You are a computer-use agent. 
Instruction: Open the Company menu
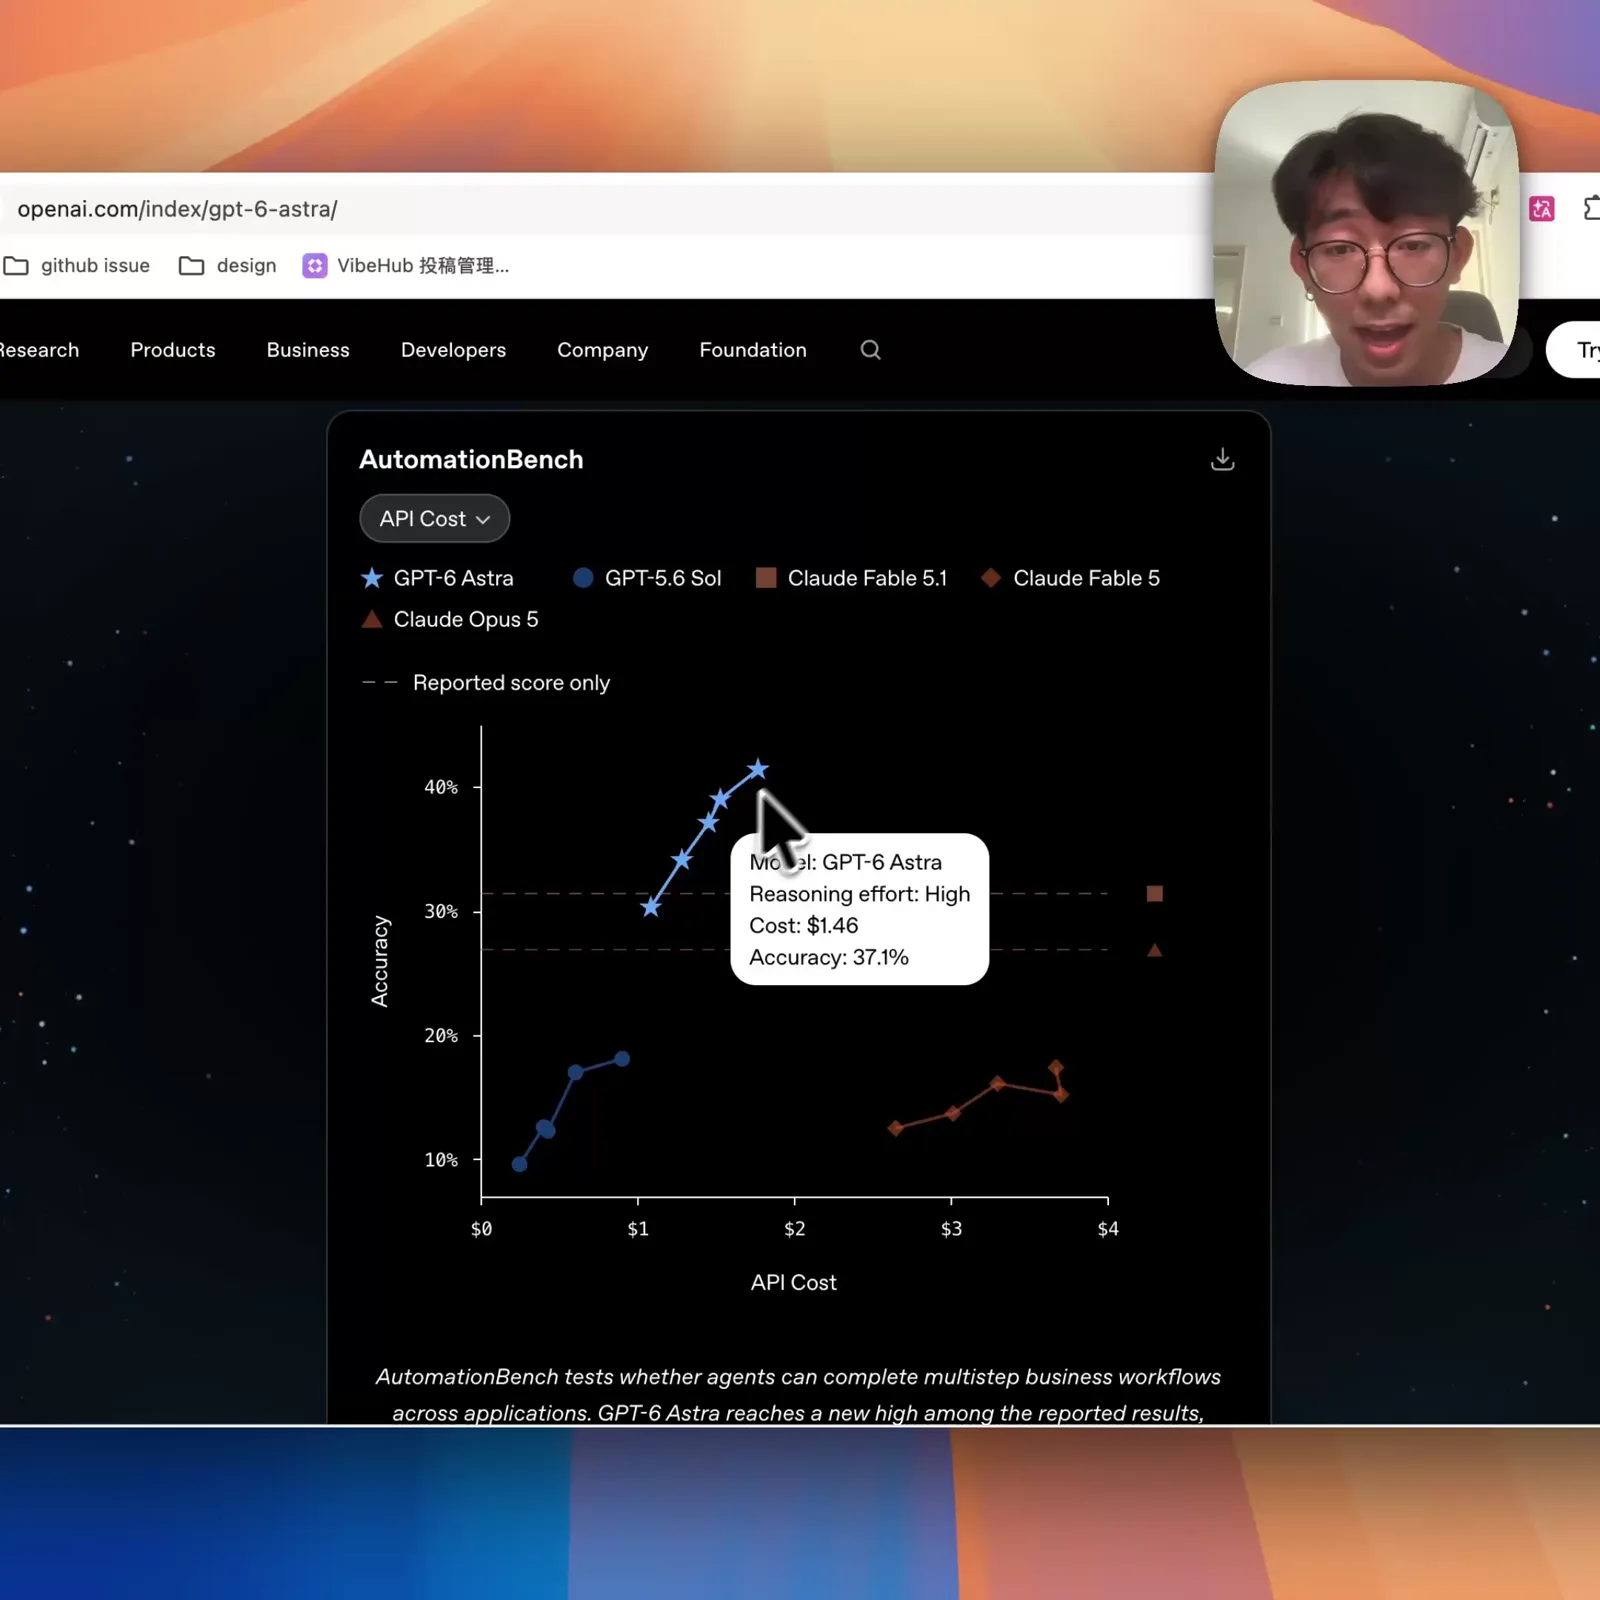click(602, 350)
